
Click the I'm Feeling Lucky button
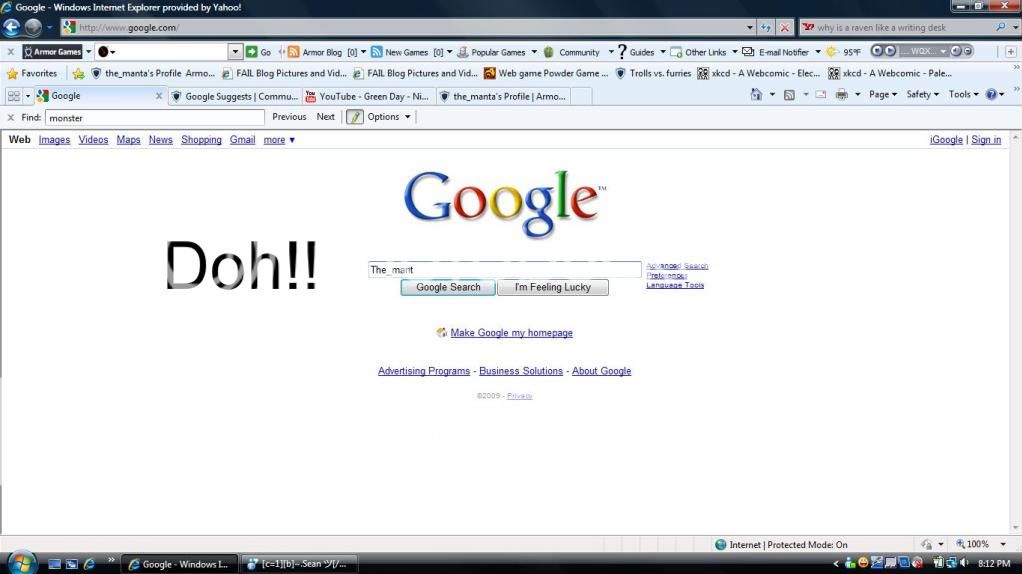pyautogui.click(x=553, y=287)
